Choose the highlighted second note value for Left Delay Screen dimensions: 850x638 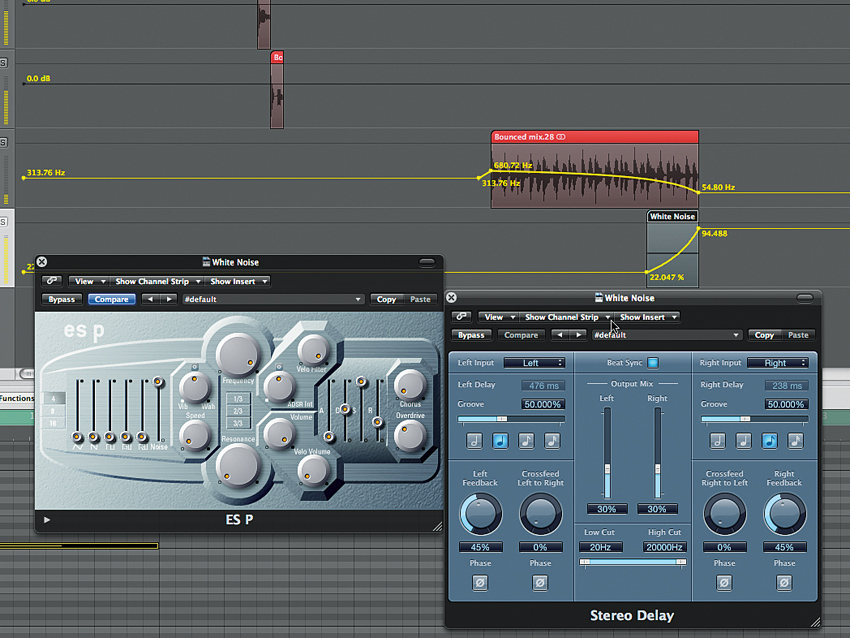[500, 441]
